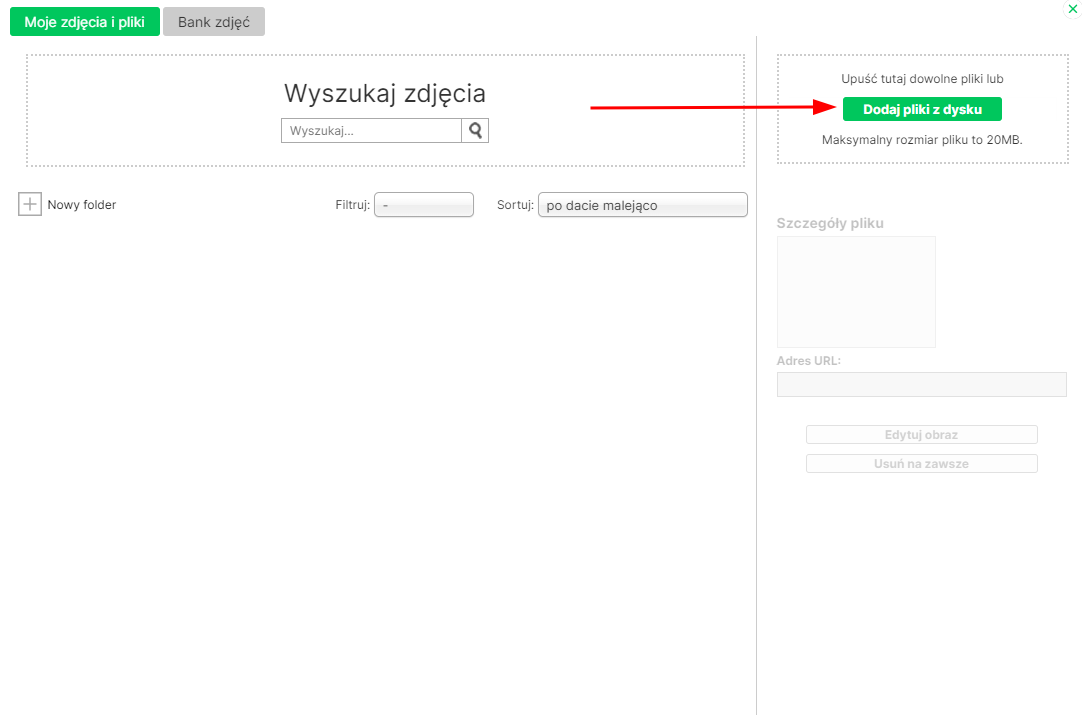Screen dimensions: 1082x715
Task: Switch to the Bank zdjęć tab
Action: coord(214,22)
